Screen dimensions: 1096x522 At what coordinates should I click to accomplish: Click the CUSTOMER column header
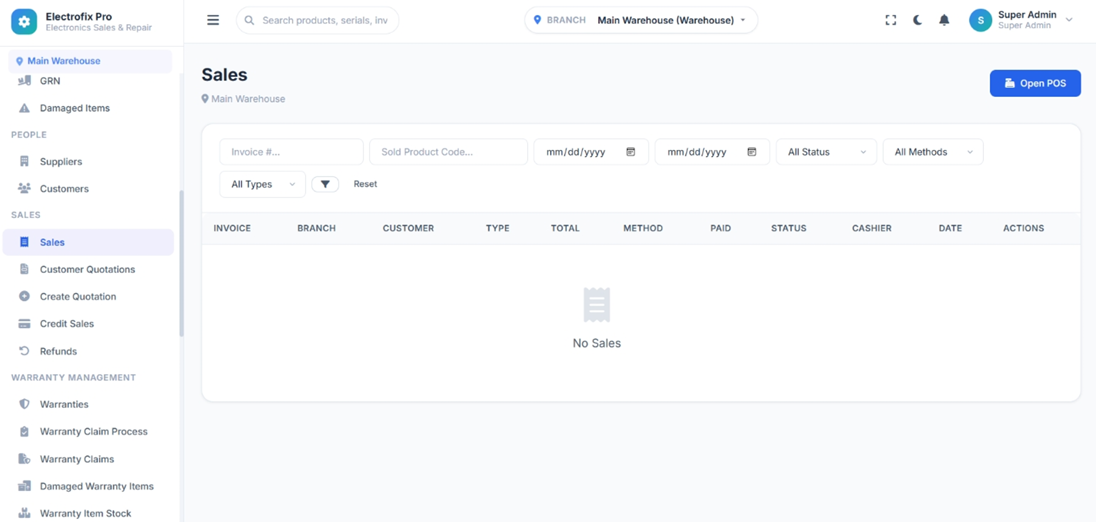point(408,229)
